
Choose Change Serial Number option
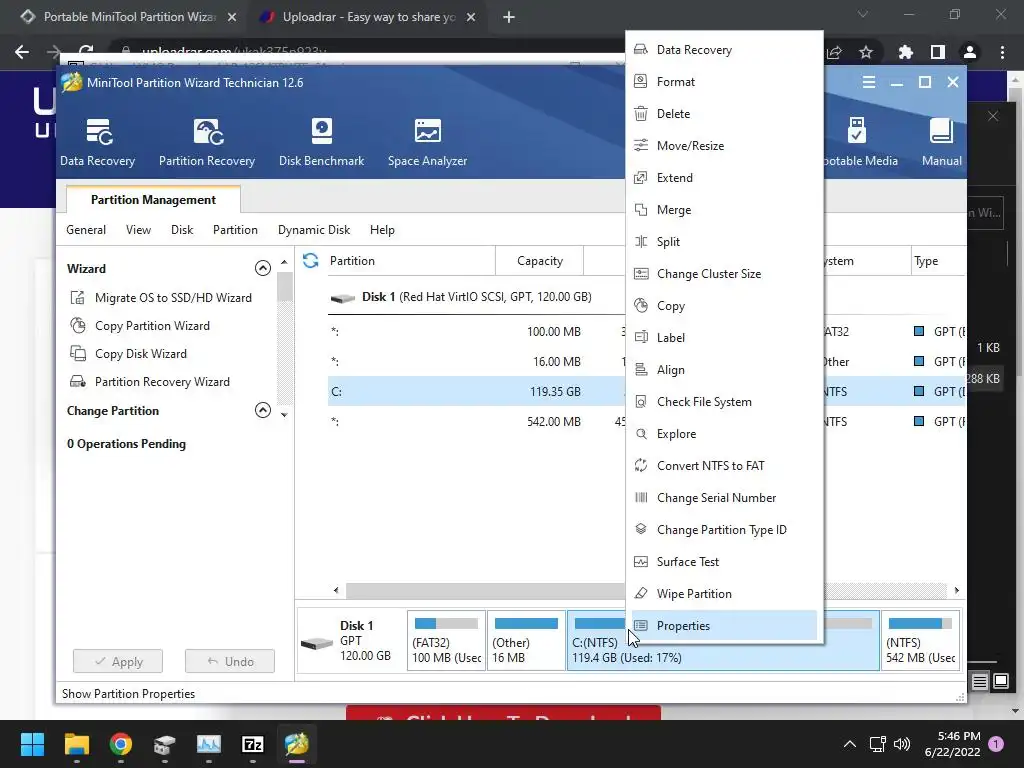click(x=724, y=498)
